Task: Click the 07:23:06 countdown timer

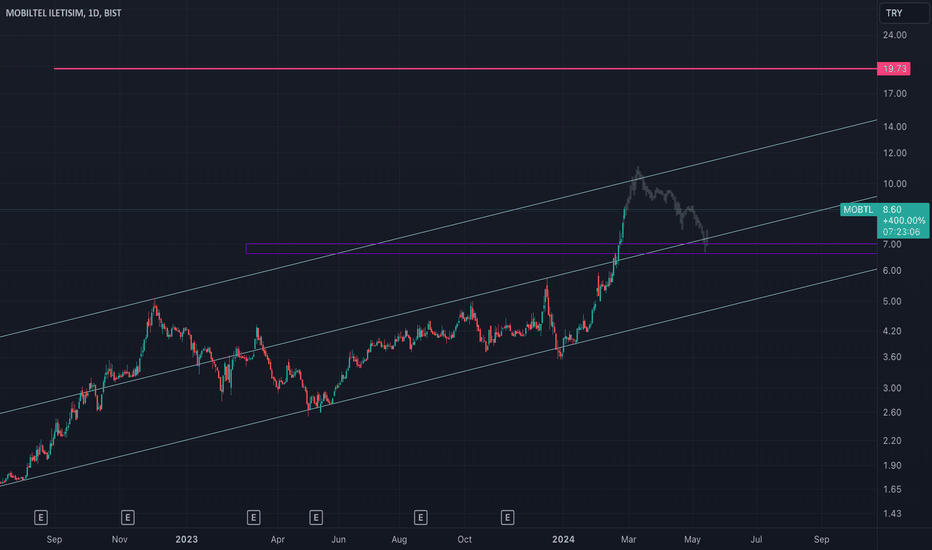Action: click(x=901, y=232)
